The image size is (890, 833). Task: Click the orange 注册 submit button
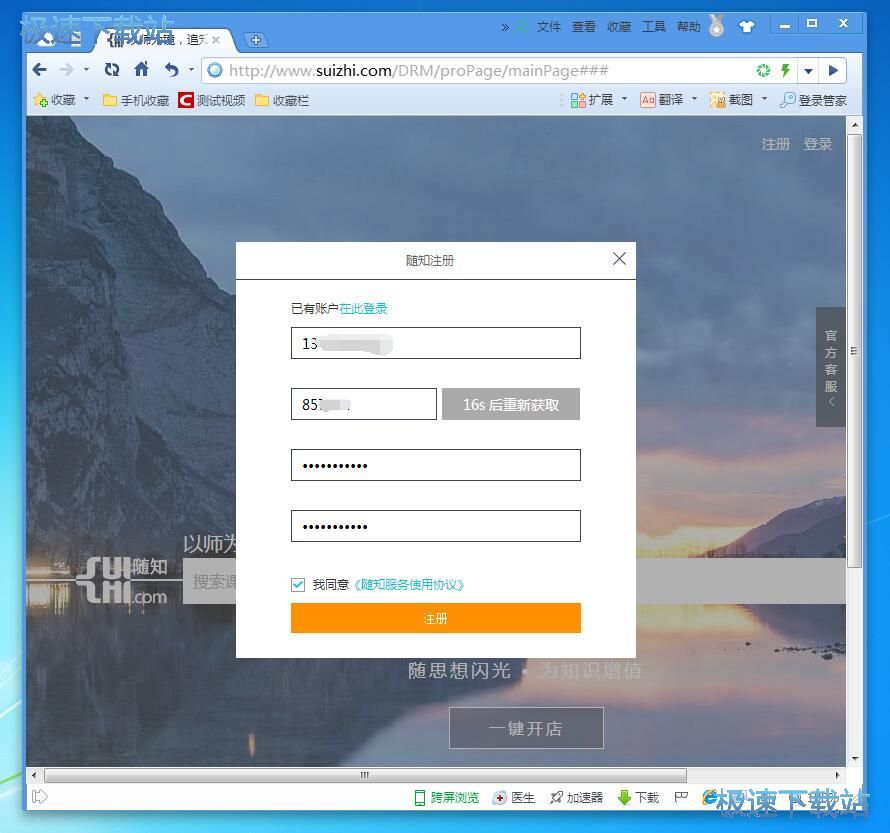[435, 618]
